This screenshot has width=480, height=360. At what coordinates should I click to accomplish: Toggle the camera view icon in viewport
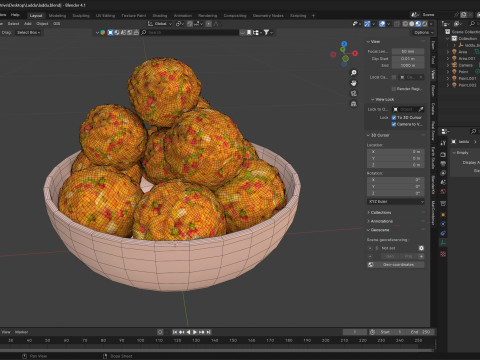click(354, 93)
